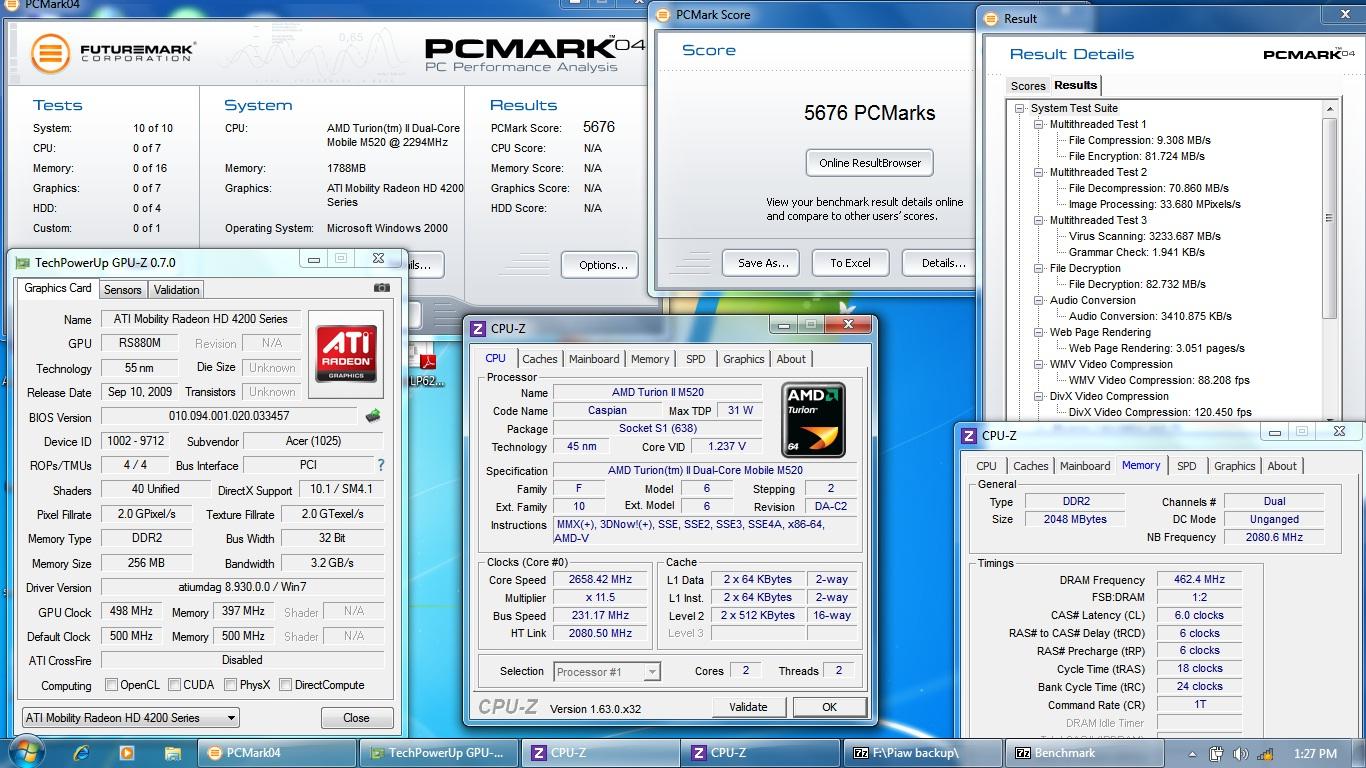This screenshot has width=1366, height=768.
Task: Open the Windows Start orb
Action: [x=27, y=753]
